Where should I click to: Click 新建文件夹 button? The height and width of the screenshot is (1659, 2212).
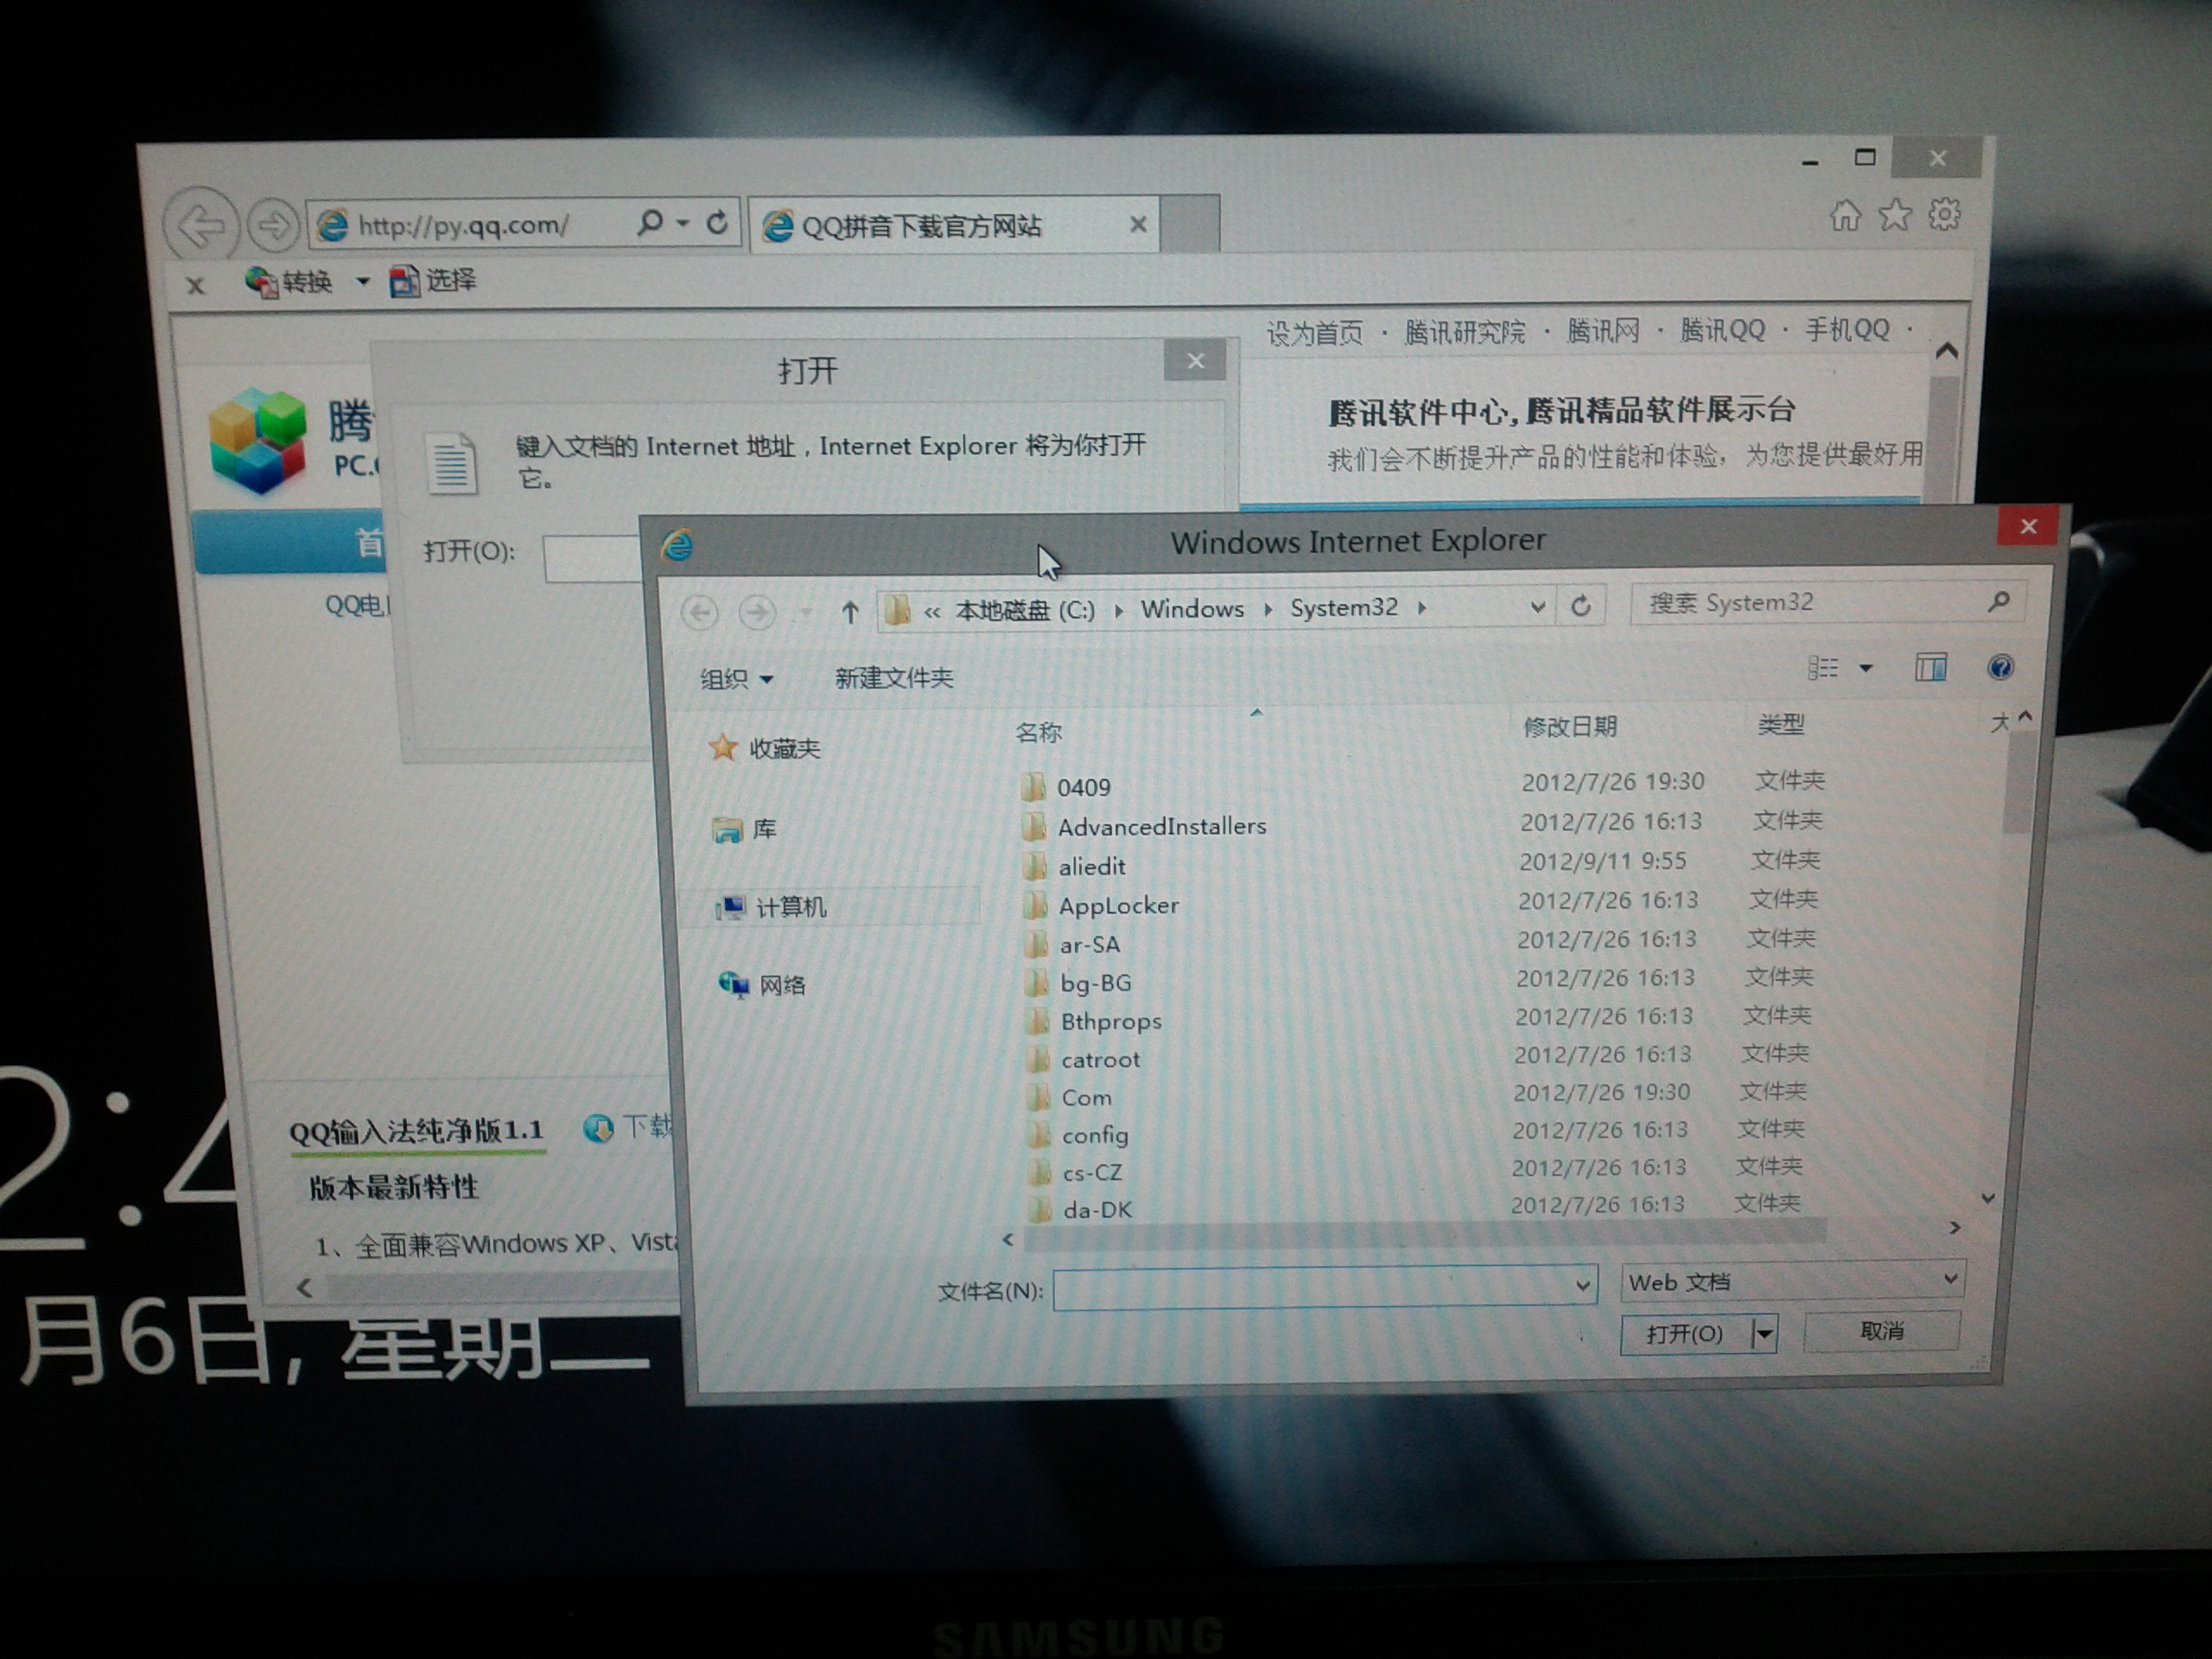coord(894,678)
